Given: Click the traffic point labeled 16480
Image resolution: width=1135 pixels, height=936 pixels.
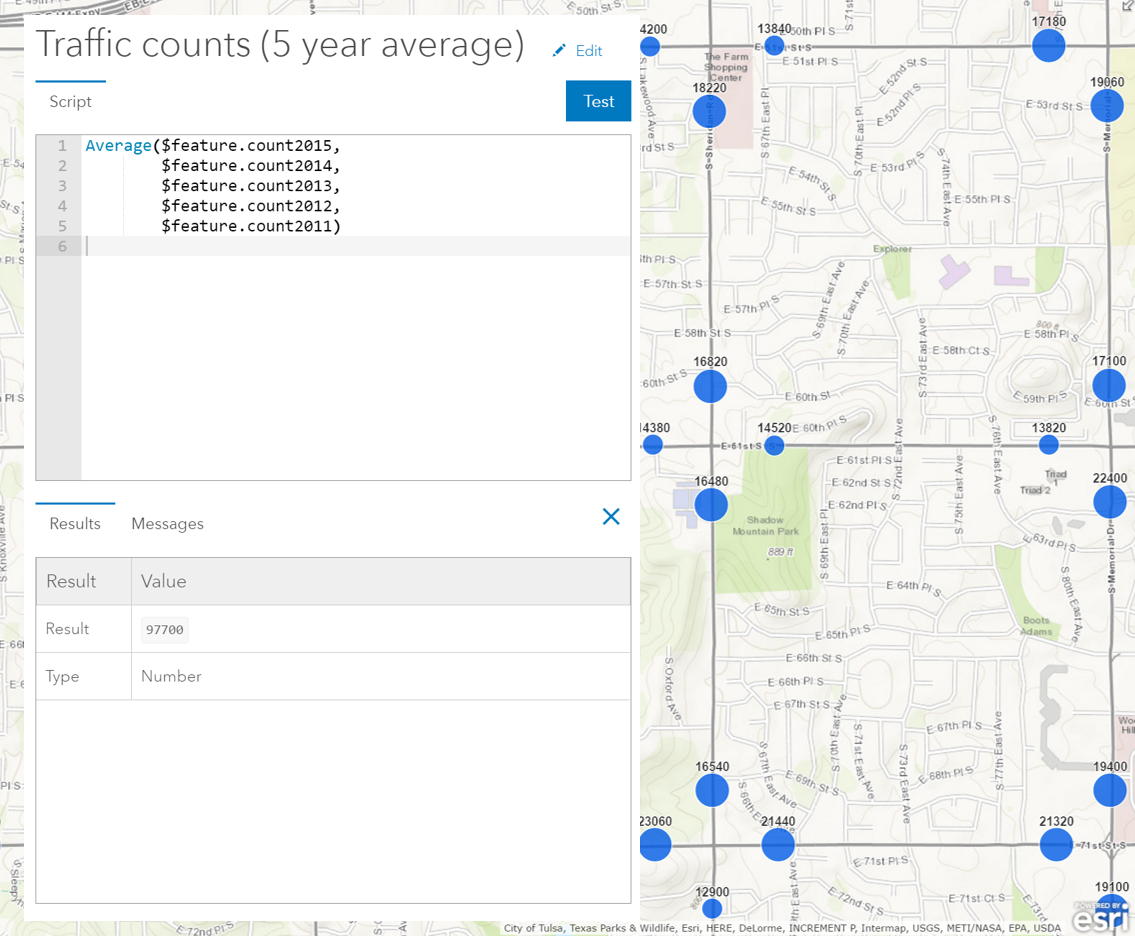Looking at the screenshot, I should [x=711, y=505].
